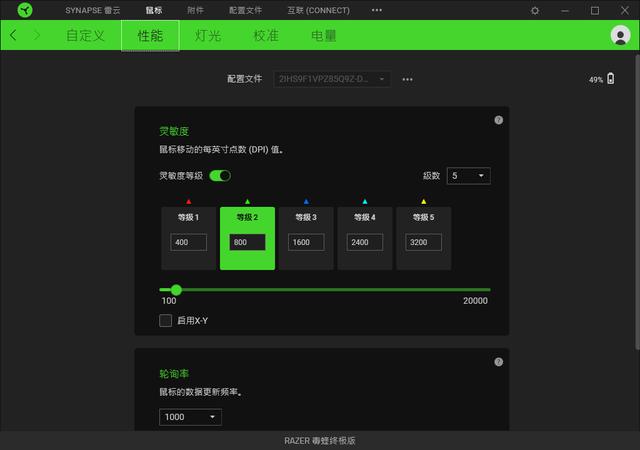Go back with the left arrow
This screenshot has height=450, width=640.
(13, 35)
